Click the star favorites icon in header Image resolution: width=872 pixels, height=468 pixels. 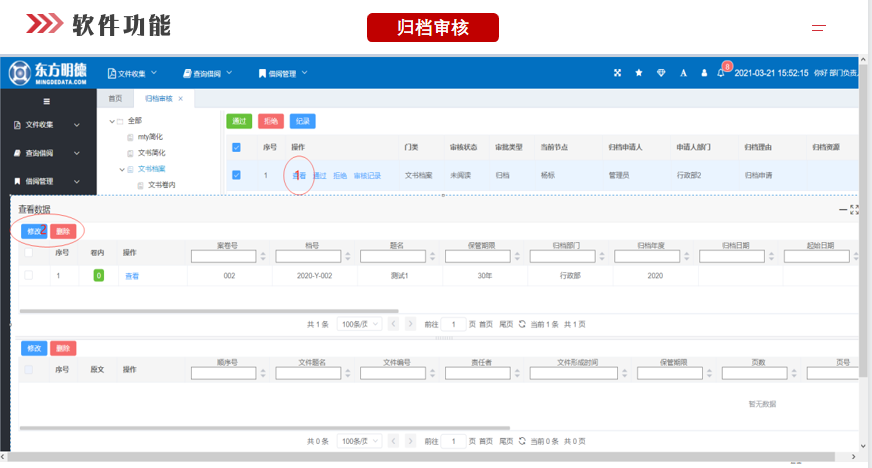[x=639, y=73]
